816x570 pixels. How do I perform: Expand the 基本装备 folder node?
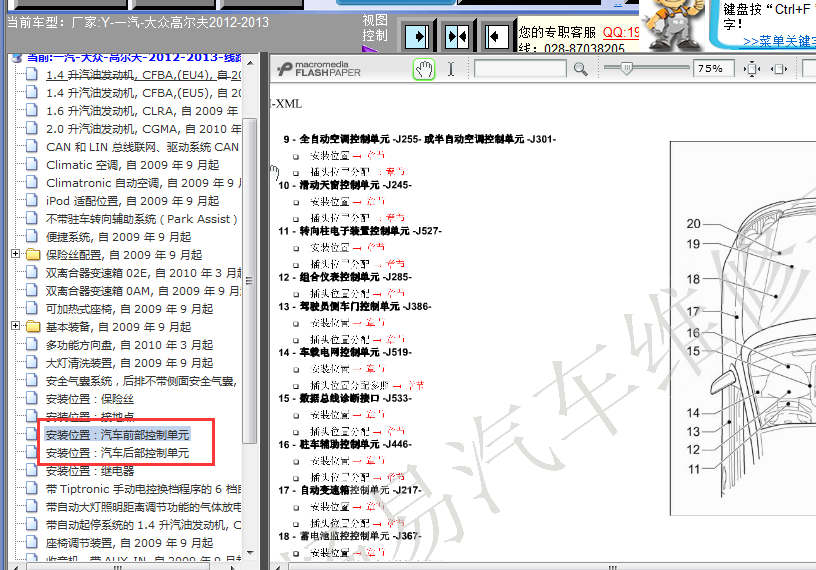click(16, 326)
